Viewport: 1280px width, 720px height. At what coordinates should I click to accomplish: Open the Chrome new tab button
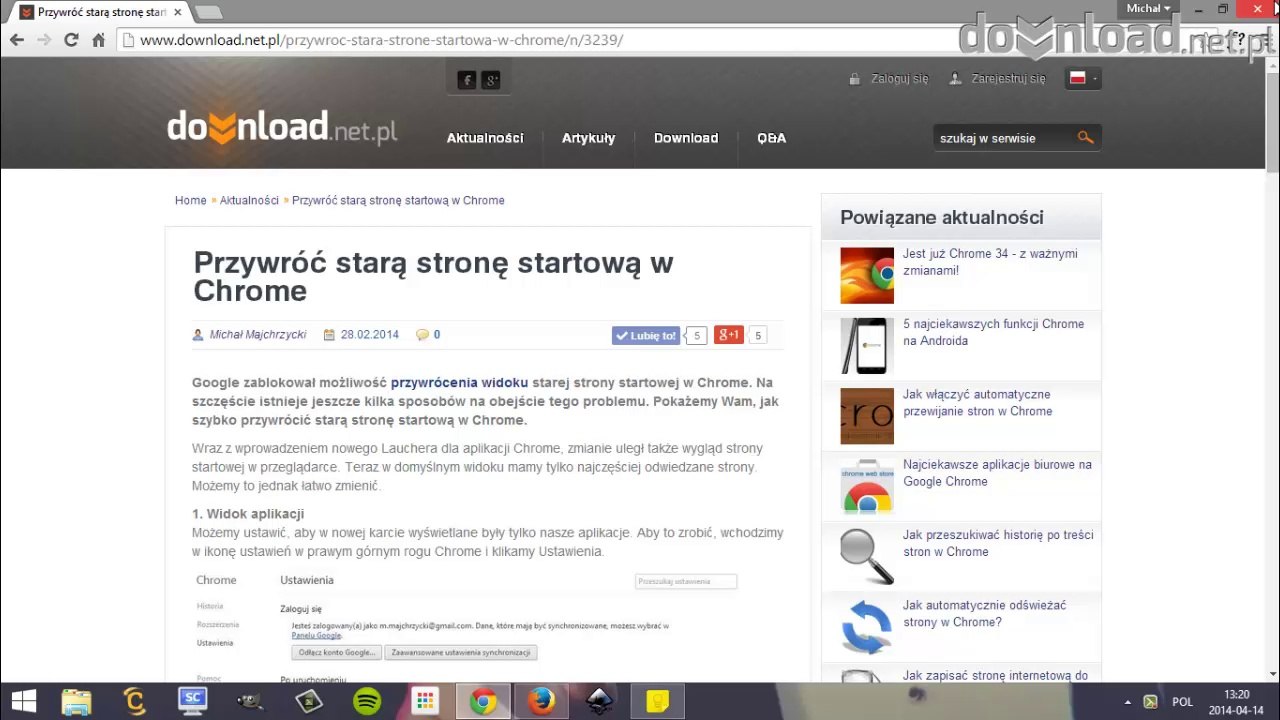(207, 12)
